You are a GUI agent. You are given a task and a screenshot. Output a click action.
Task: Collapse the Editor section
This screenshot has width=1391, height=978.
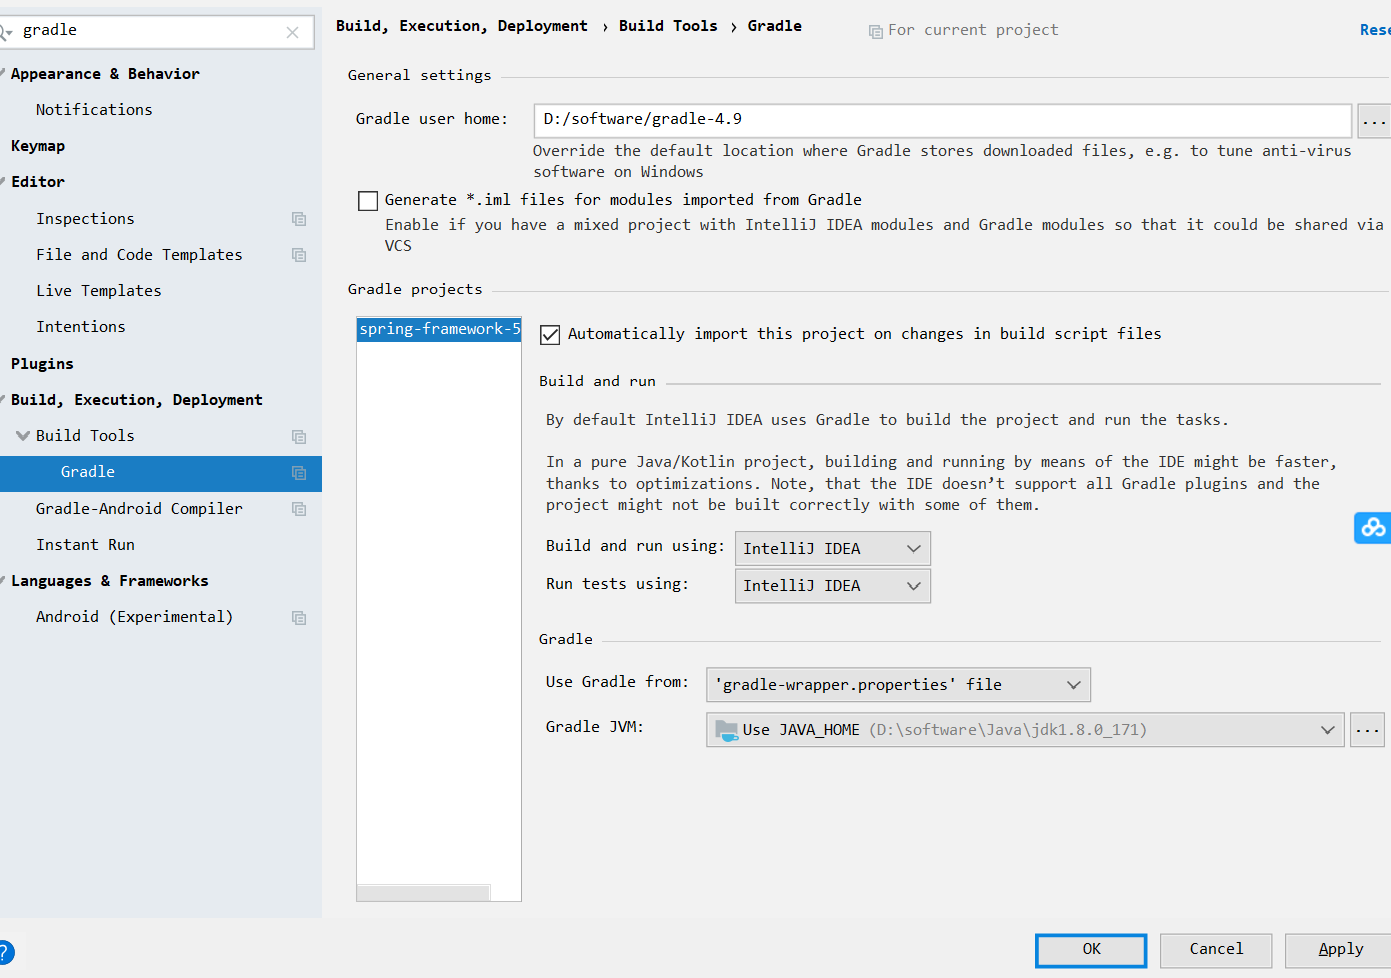click(x=3, y=182)
